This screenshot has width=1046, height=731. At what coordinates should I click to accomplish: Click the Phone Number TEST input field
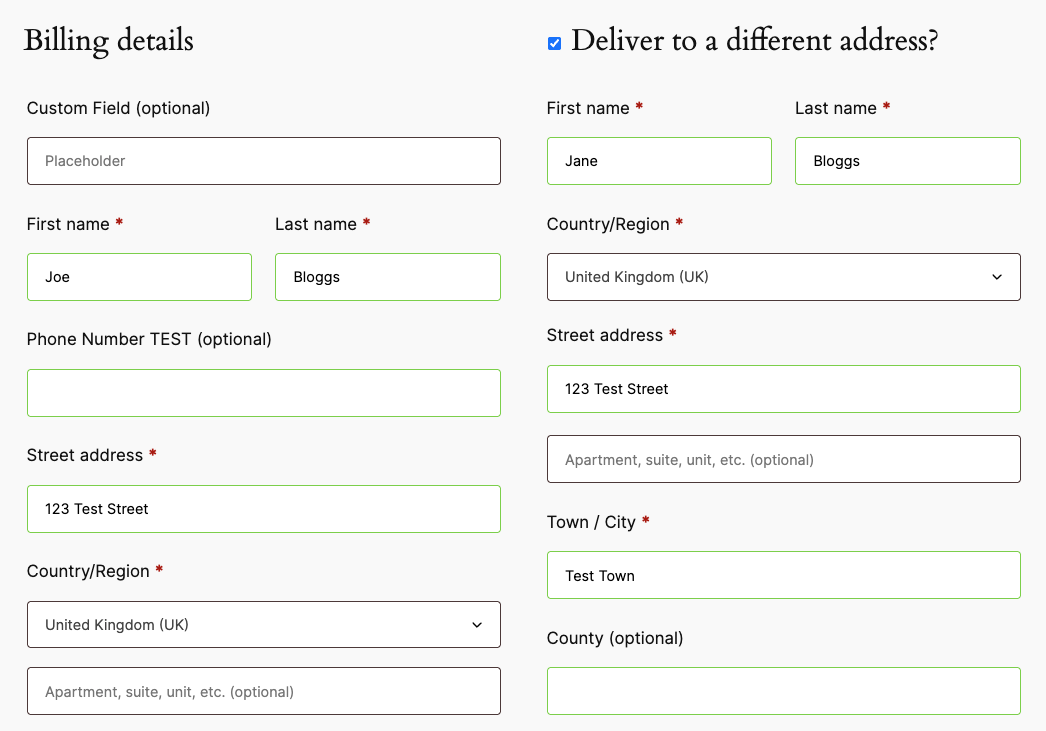point(263,393)
